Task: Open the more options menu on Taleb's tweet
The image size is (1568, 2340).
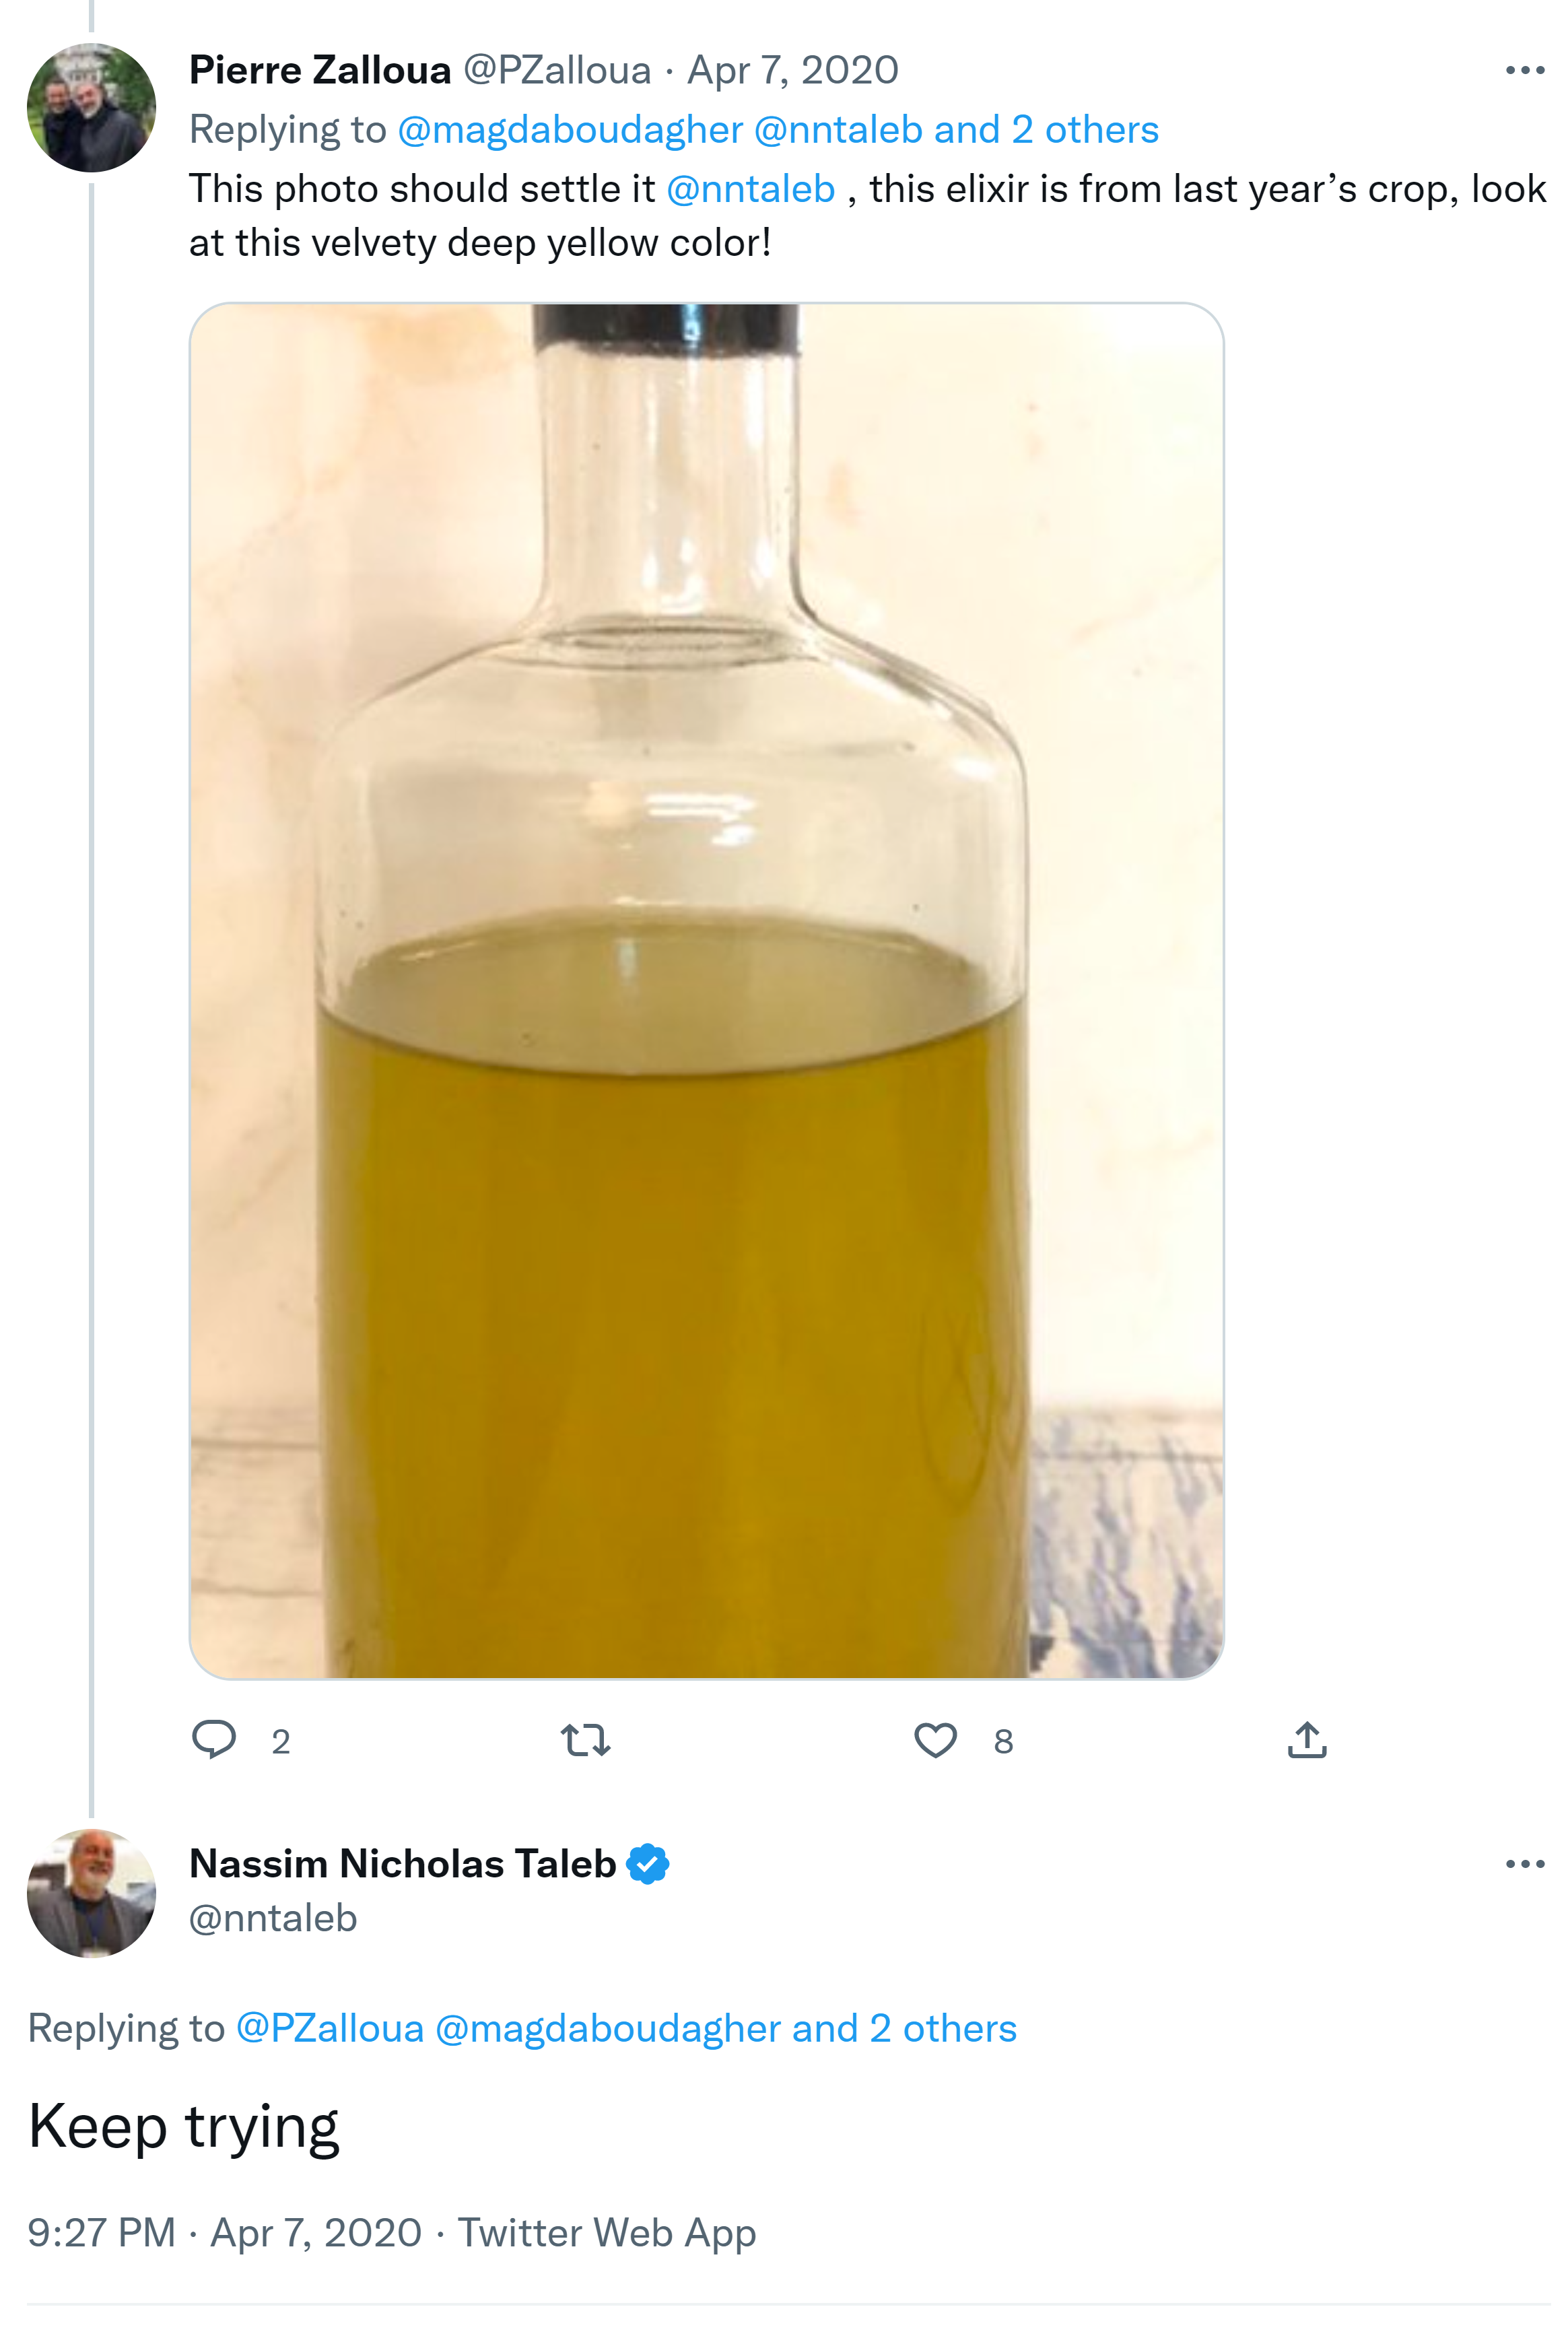Action: tap(1524, 1864)
